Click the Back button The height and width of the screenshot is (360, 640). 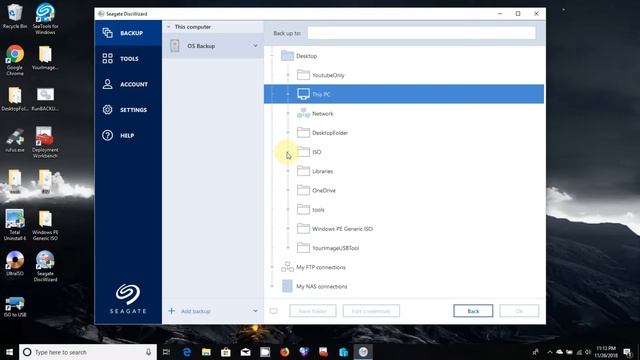tap(473, 311)
